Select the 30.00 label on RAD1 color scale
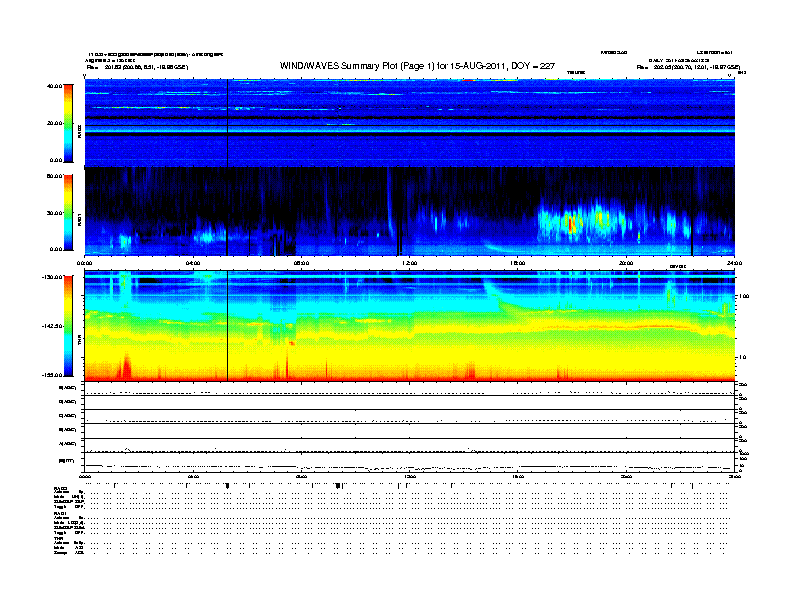The width and height of the screenshot is (792, 612). [x=54, y=213]
